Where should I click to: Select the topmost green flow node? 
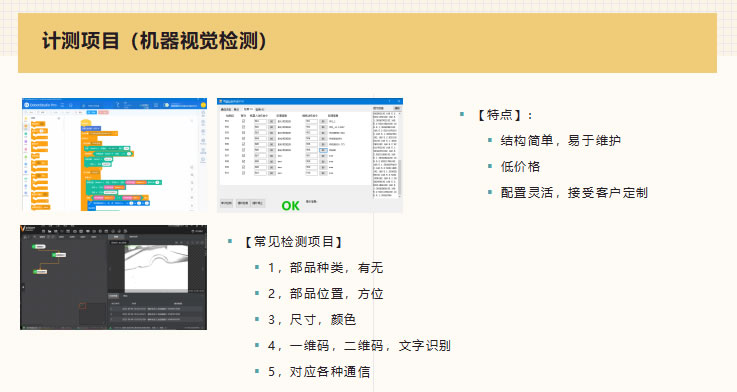pos(39,246)
